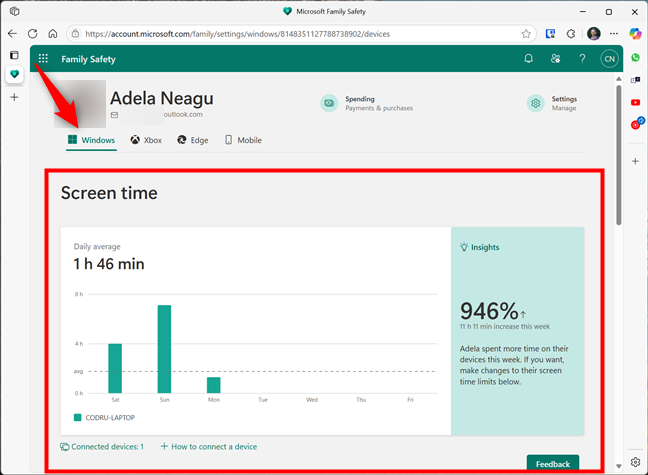Viewport: 648px width, 475px height.
Task: Open the Settings gear for Adela
Action: click(536, 103)
